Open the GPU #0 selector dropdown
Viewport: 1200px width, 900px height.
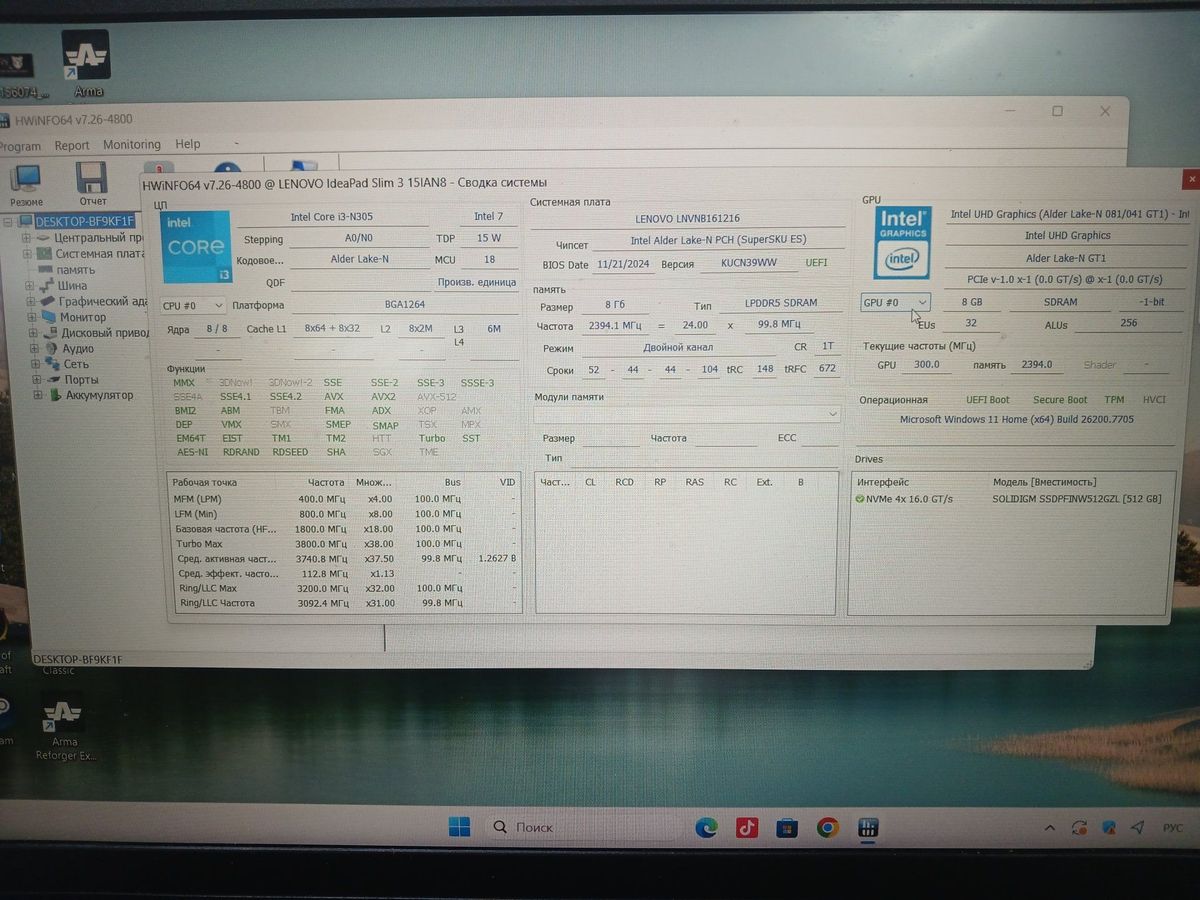click(895, 302)
